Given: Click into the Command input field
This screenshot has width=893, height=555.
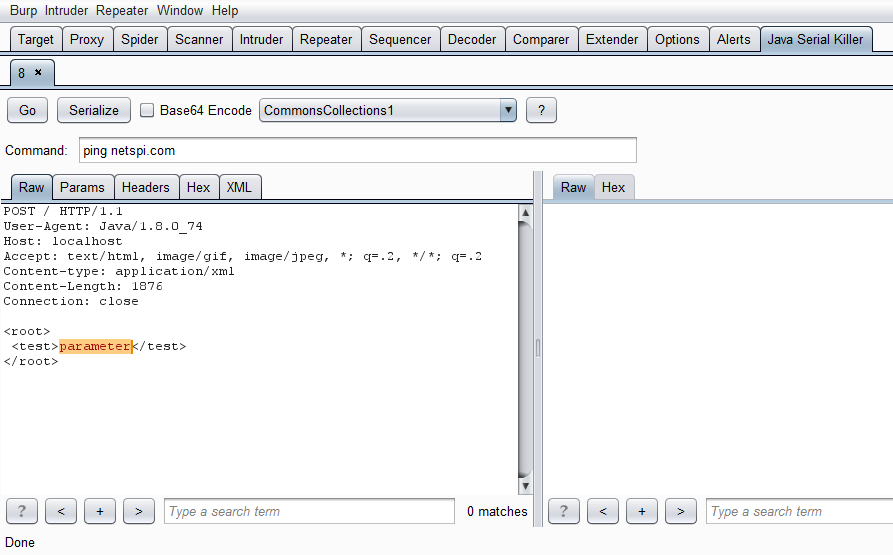Looking at the screenshot, I should 357,150.
